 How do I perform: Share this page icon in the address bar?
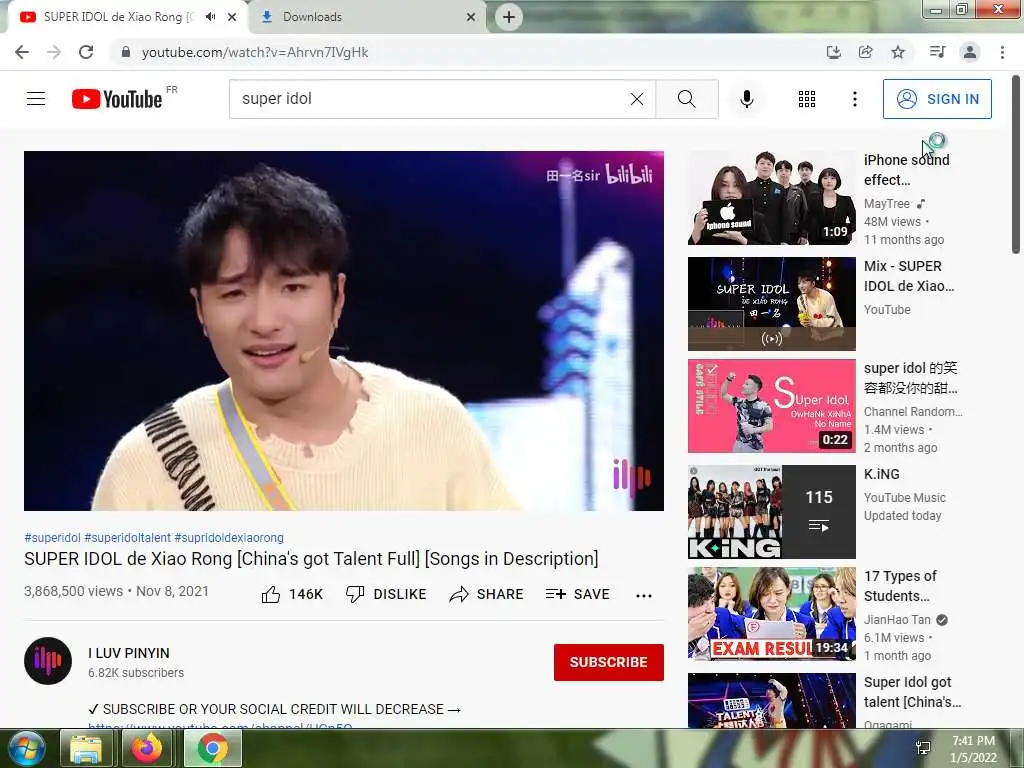pos(865,52)
